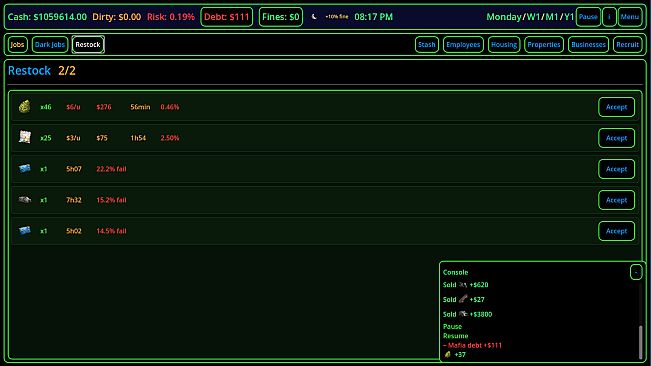The width and height of the screenshot is (651, 366).
Task: Open the Businesses menu
Action: pos(588,44)
